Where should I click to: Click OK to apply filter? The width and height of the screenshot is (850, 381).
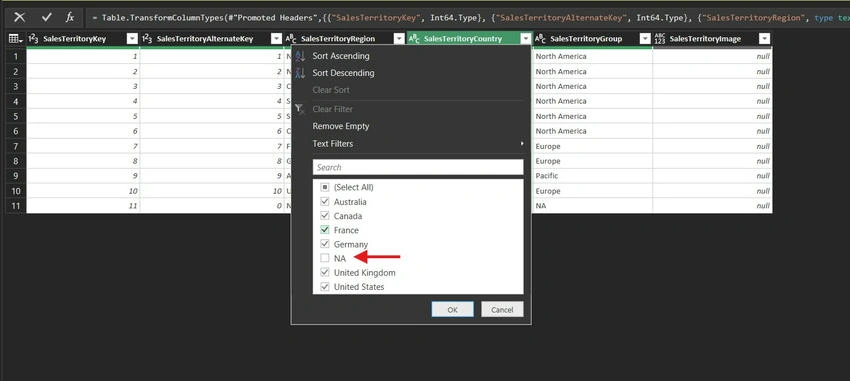(453, 309)
